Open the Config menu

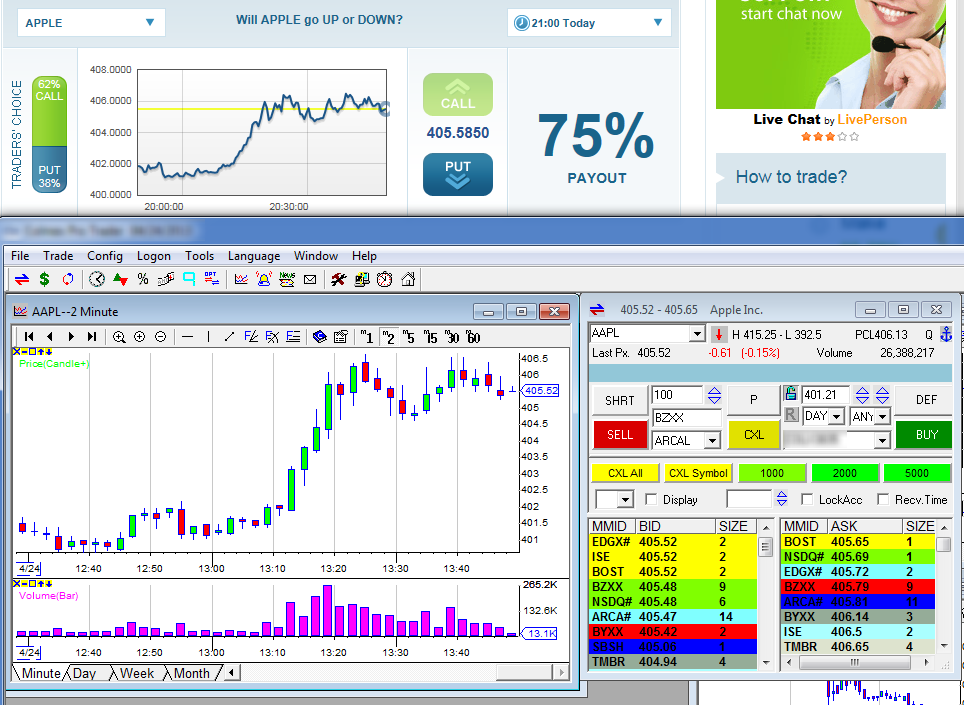click(x=105, y=256)
